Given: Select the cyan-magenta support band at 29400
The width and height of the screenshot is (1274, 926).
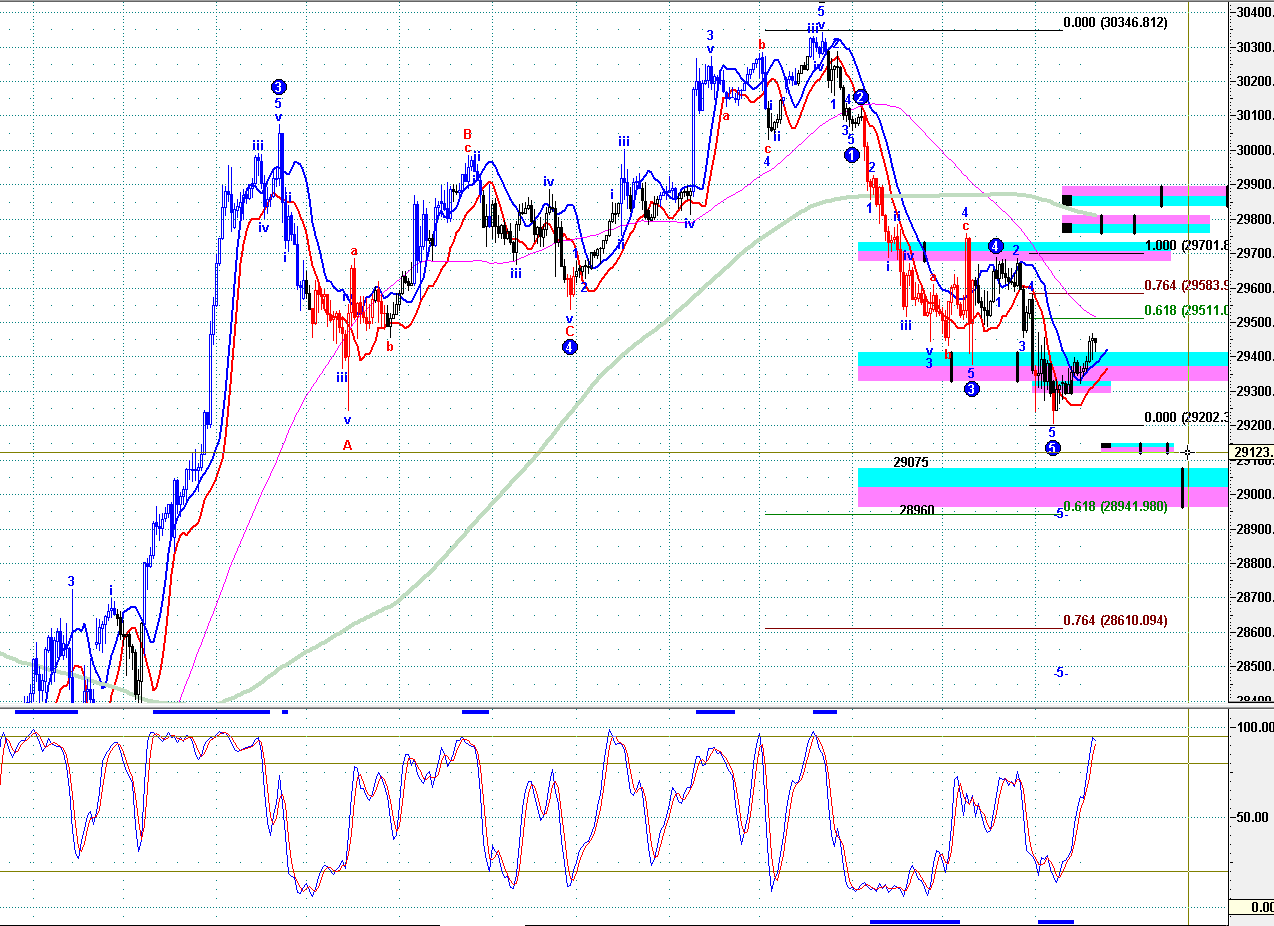Looking at the screenshot, I should [x=1042, y=366].
